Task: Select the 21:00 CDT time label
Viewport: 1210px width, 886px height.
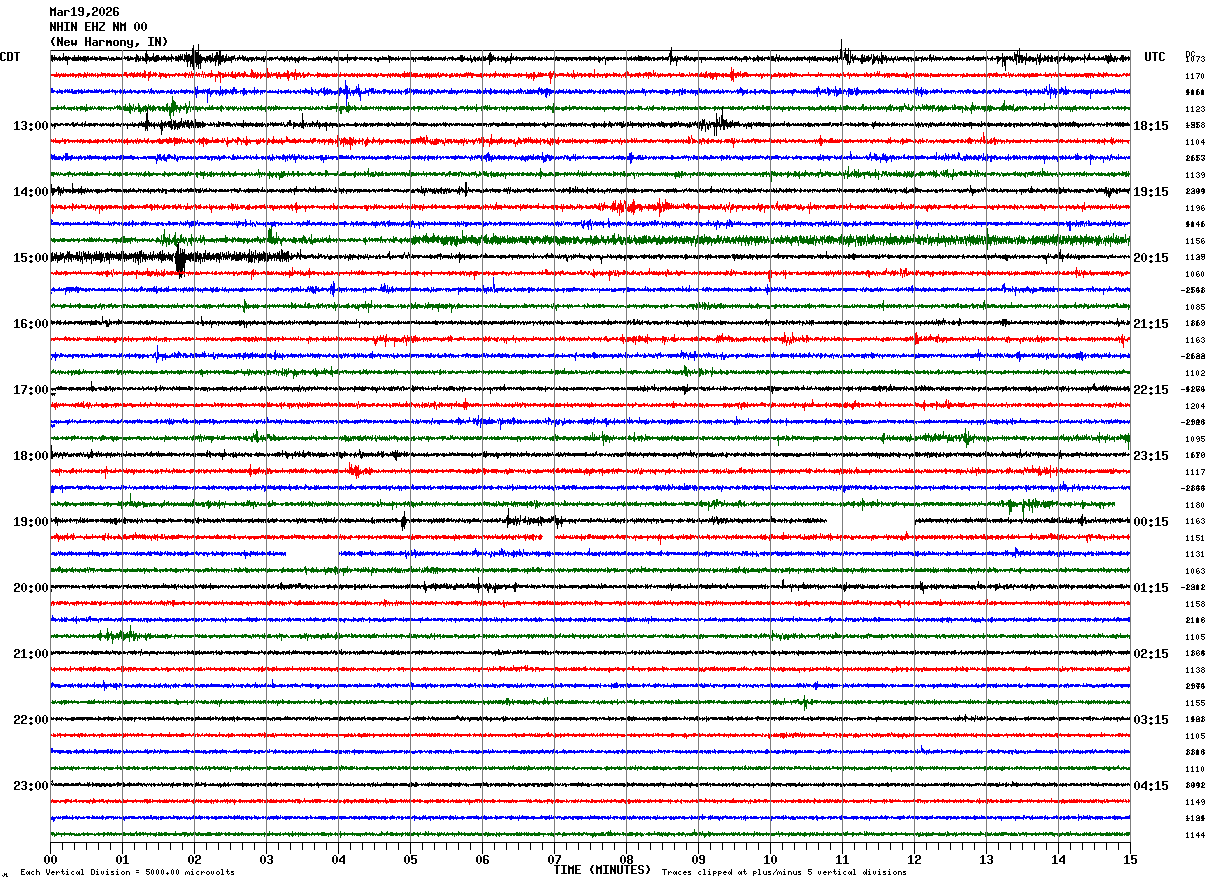Action: [x=31, y=654]
